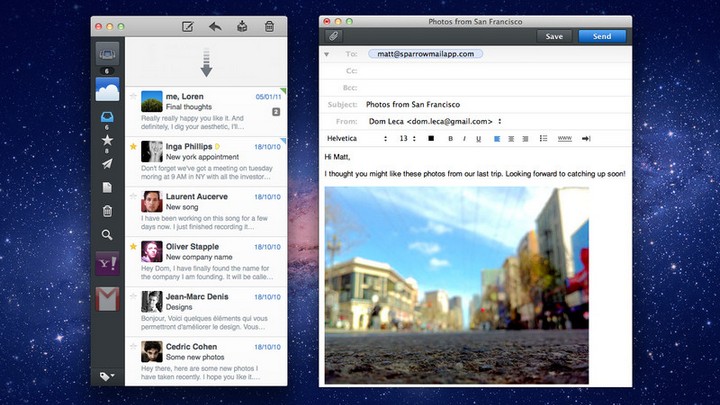The height and width of the screenshot is (405, 720).
Task: Attach a file with paperclip icon
Action: [333, 36]
